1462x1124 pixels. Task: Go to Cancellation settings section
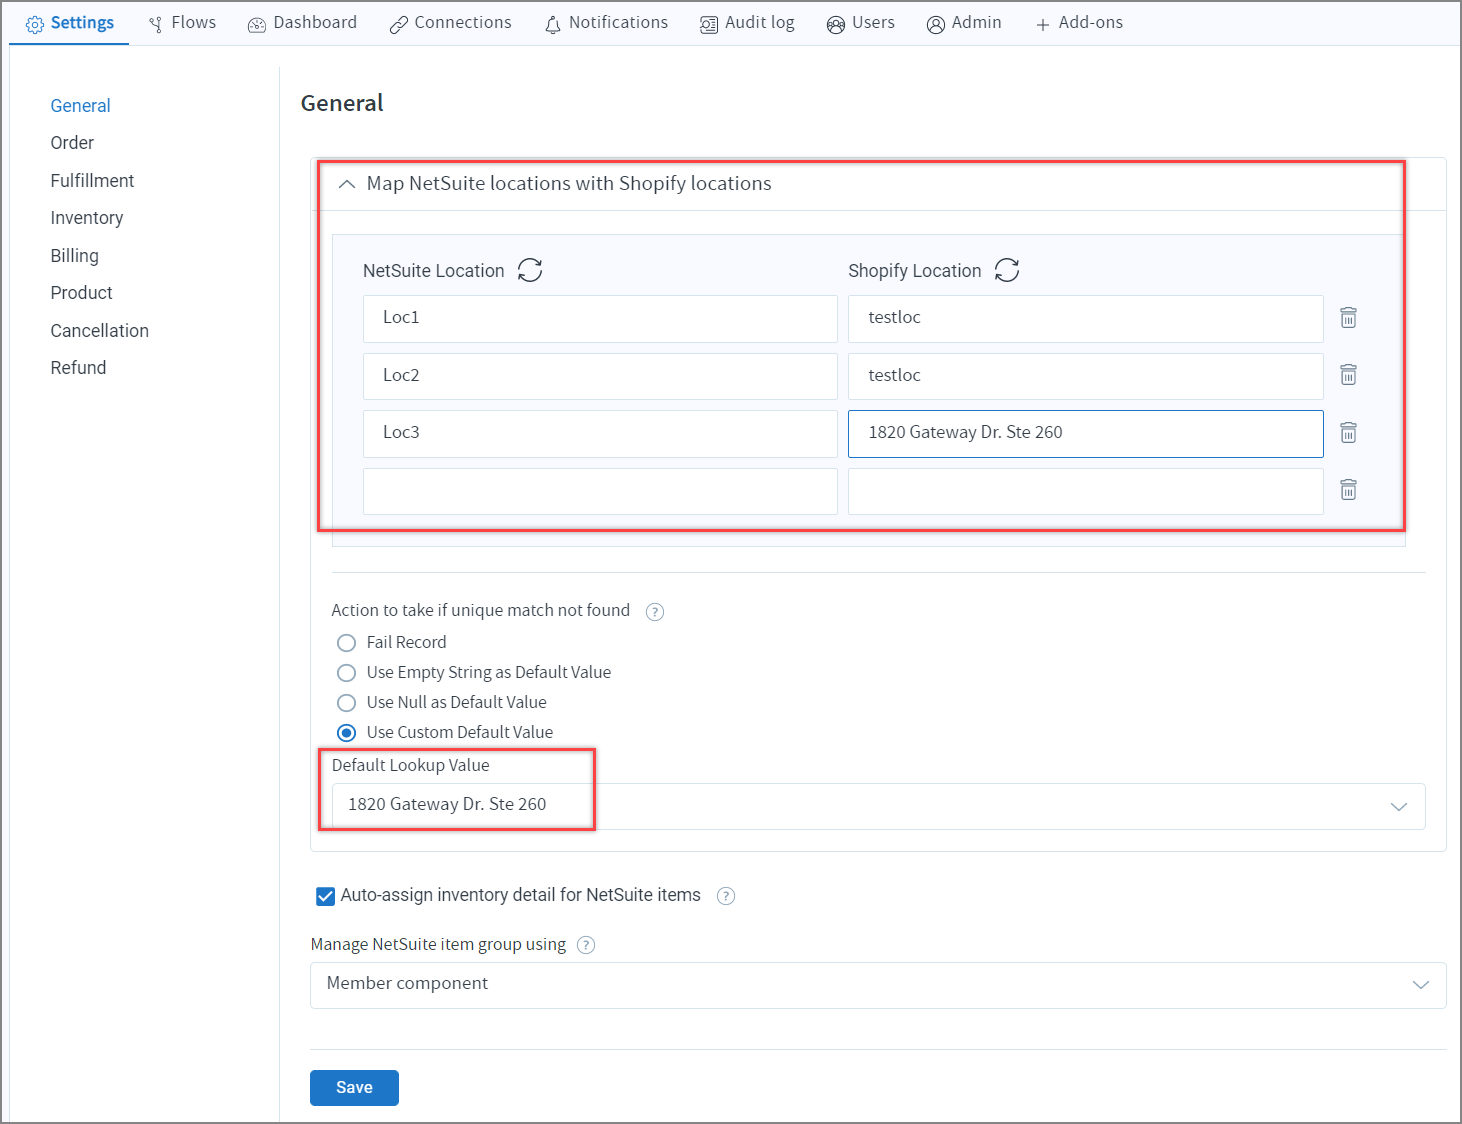point(100,331)
